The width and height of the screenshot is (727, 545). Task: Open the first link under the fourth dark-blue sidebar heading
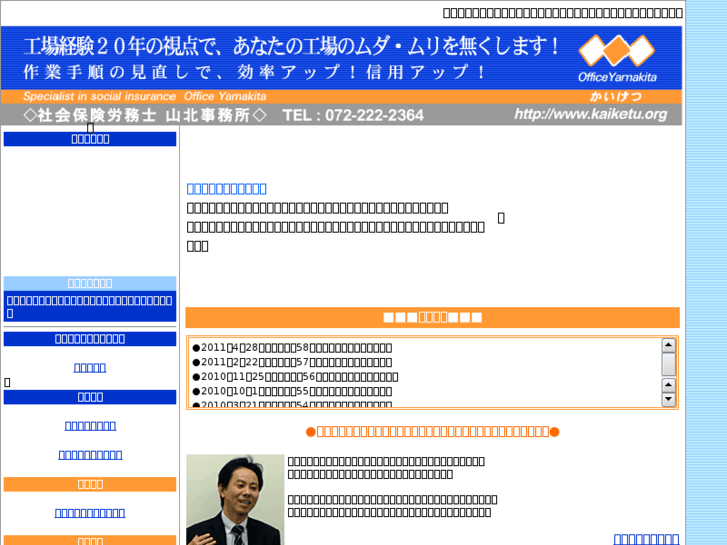point(90,425)
